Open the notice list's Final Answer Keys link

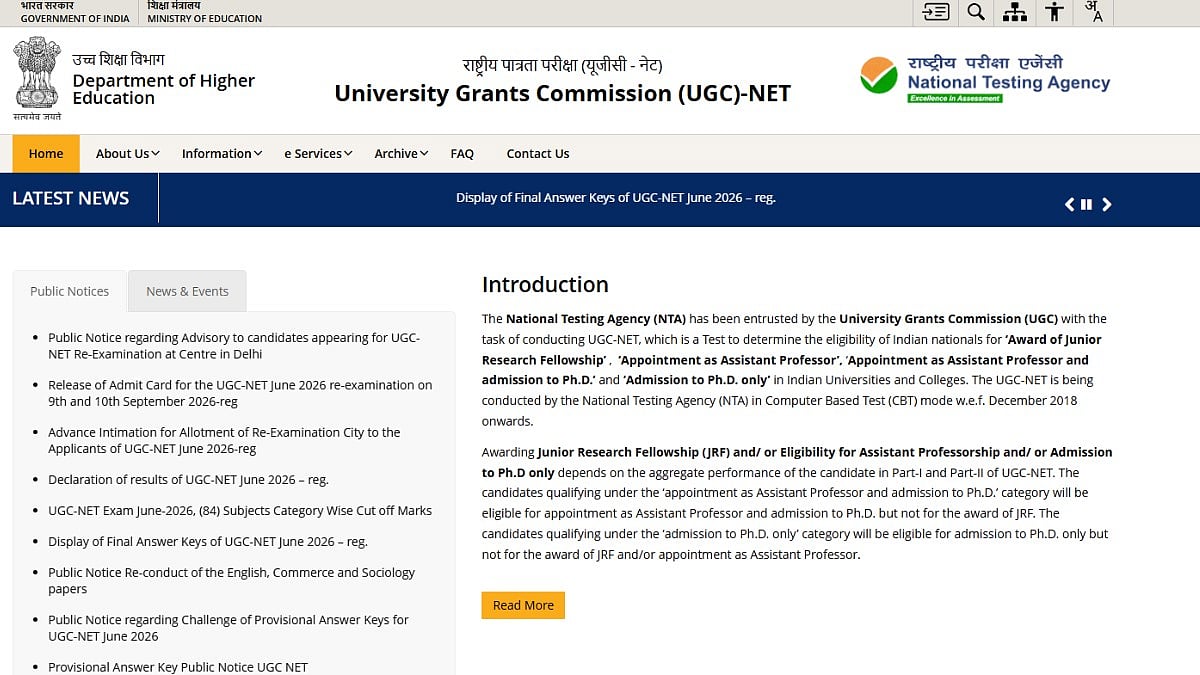(208, 541)
